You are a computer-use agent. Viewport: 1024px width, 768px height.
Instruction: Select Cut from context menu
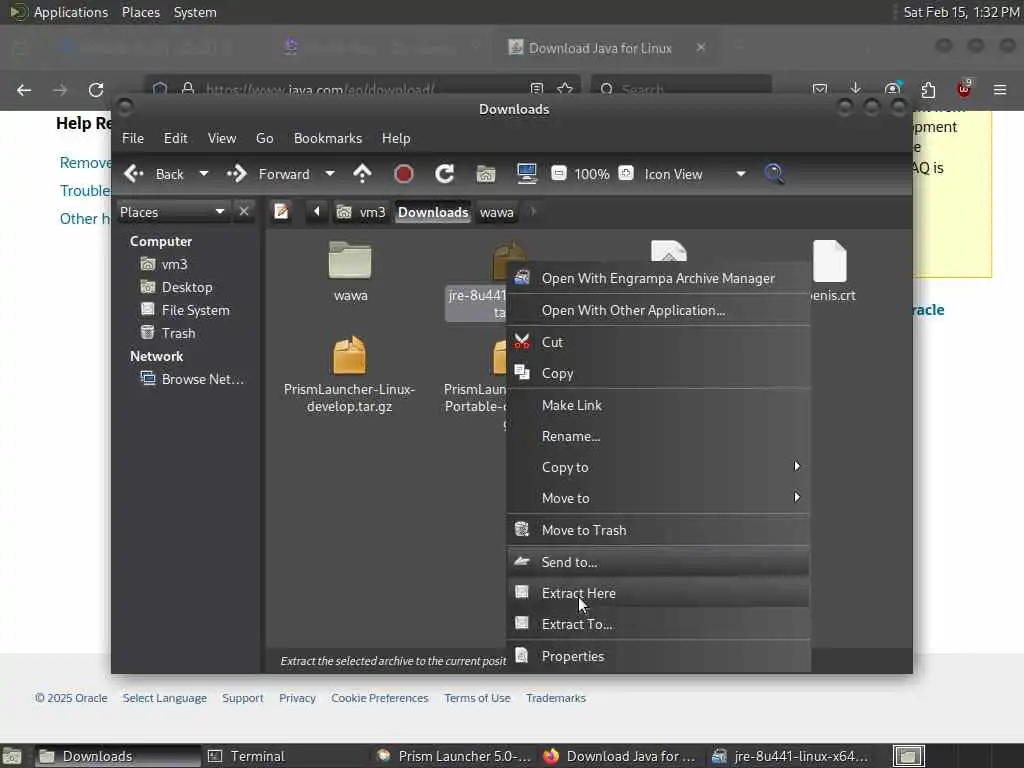tap(658, 342)
